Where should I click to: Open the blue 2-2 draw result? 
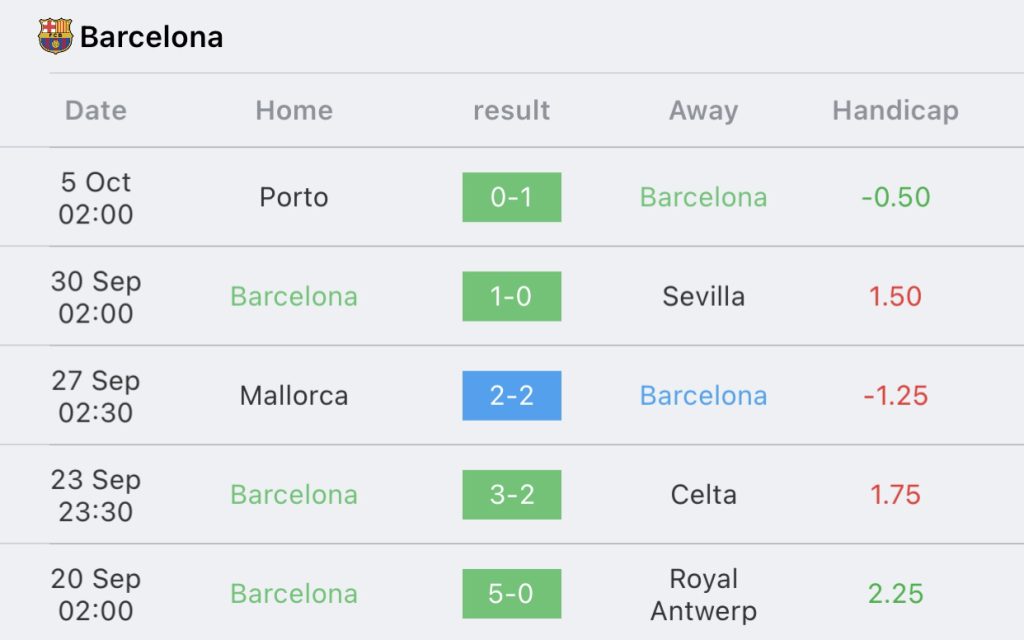click(x=512, y=396)
